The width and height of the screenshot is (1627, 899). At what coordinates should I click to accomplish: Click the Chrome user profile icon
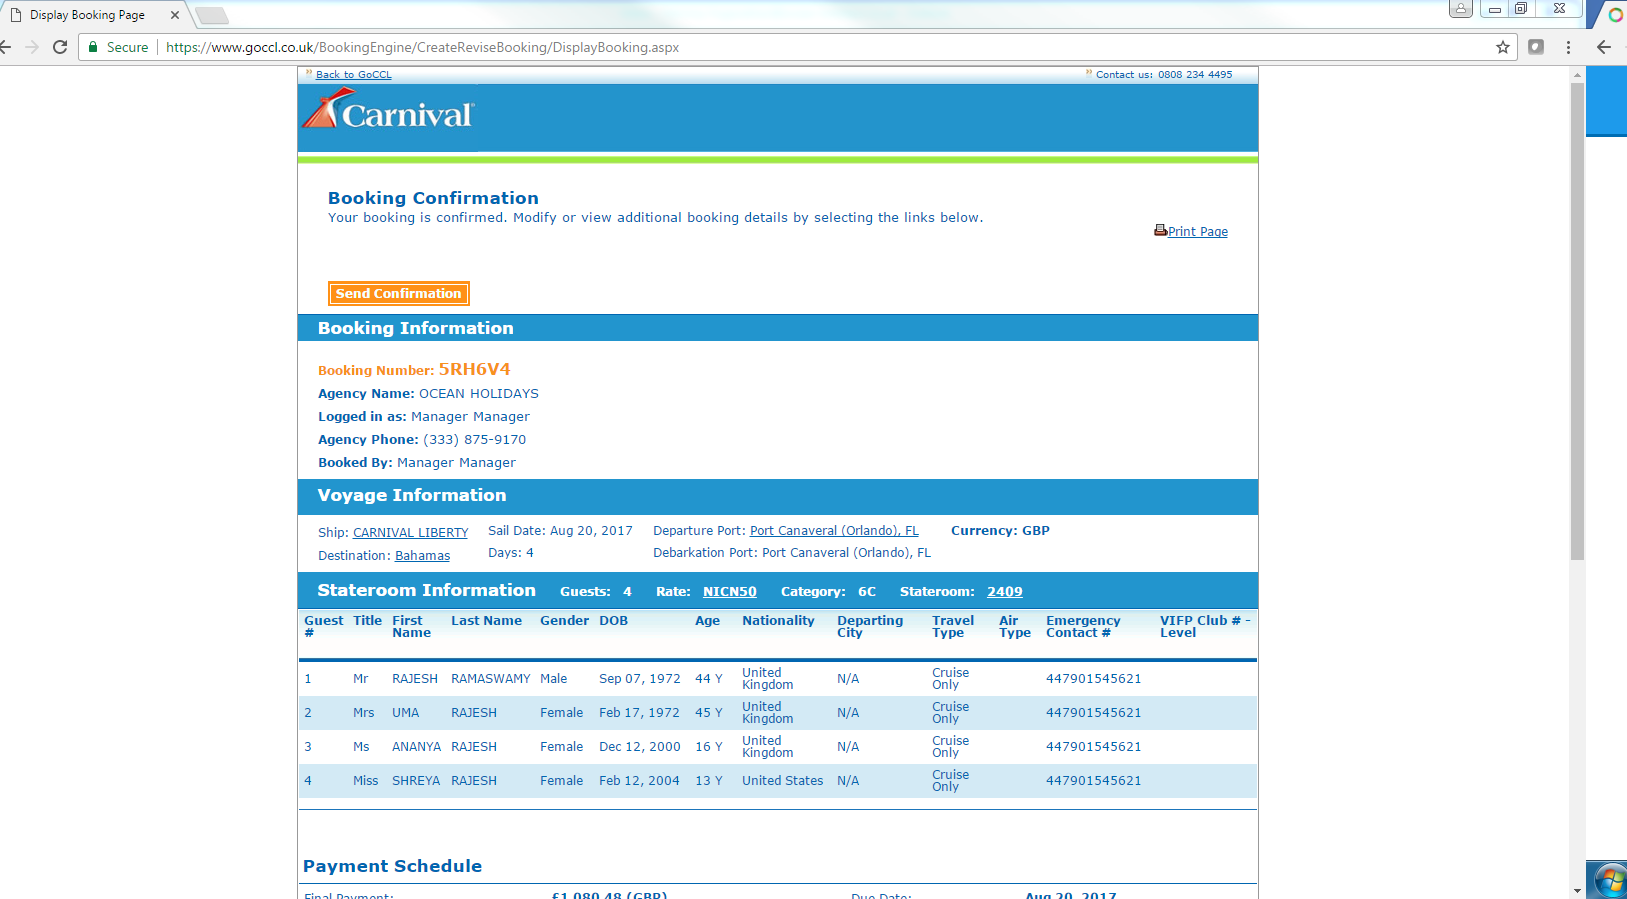pyautogui.click(x=1461, y=9)
